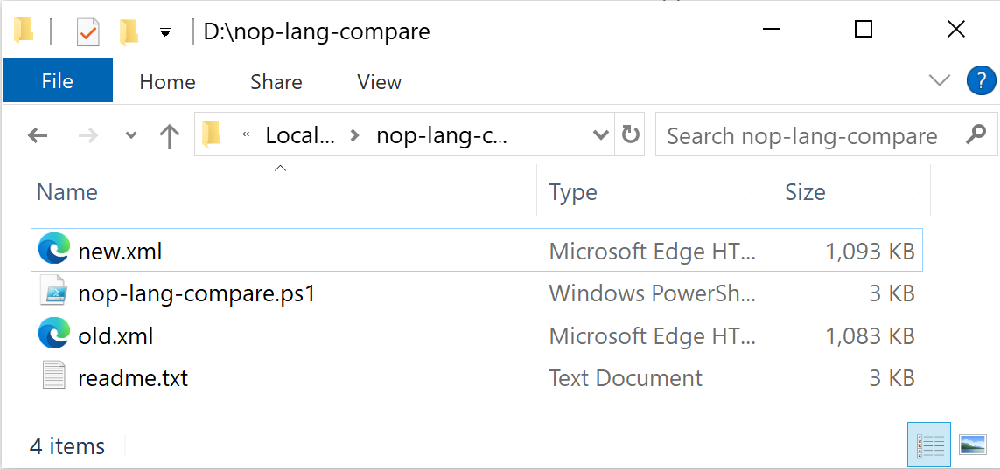Click the PowerShell script icon for nop-lang-compare.ps1
Viewport: 1000px width, 469px height.
[54, 293]
